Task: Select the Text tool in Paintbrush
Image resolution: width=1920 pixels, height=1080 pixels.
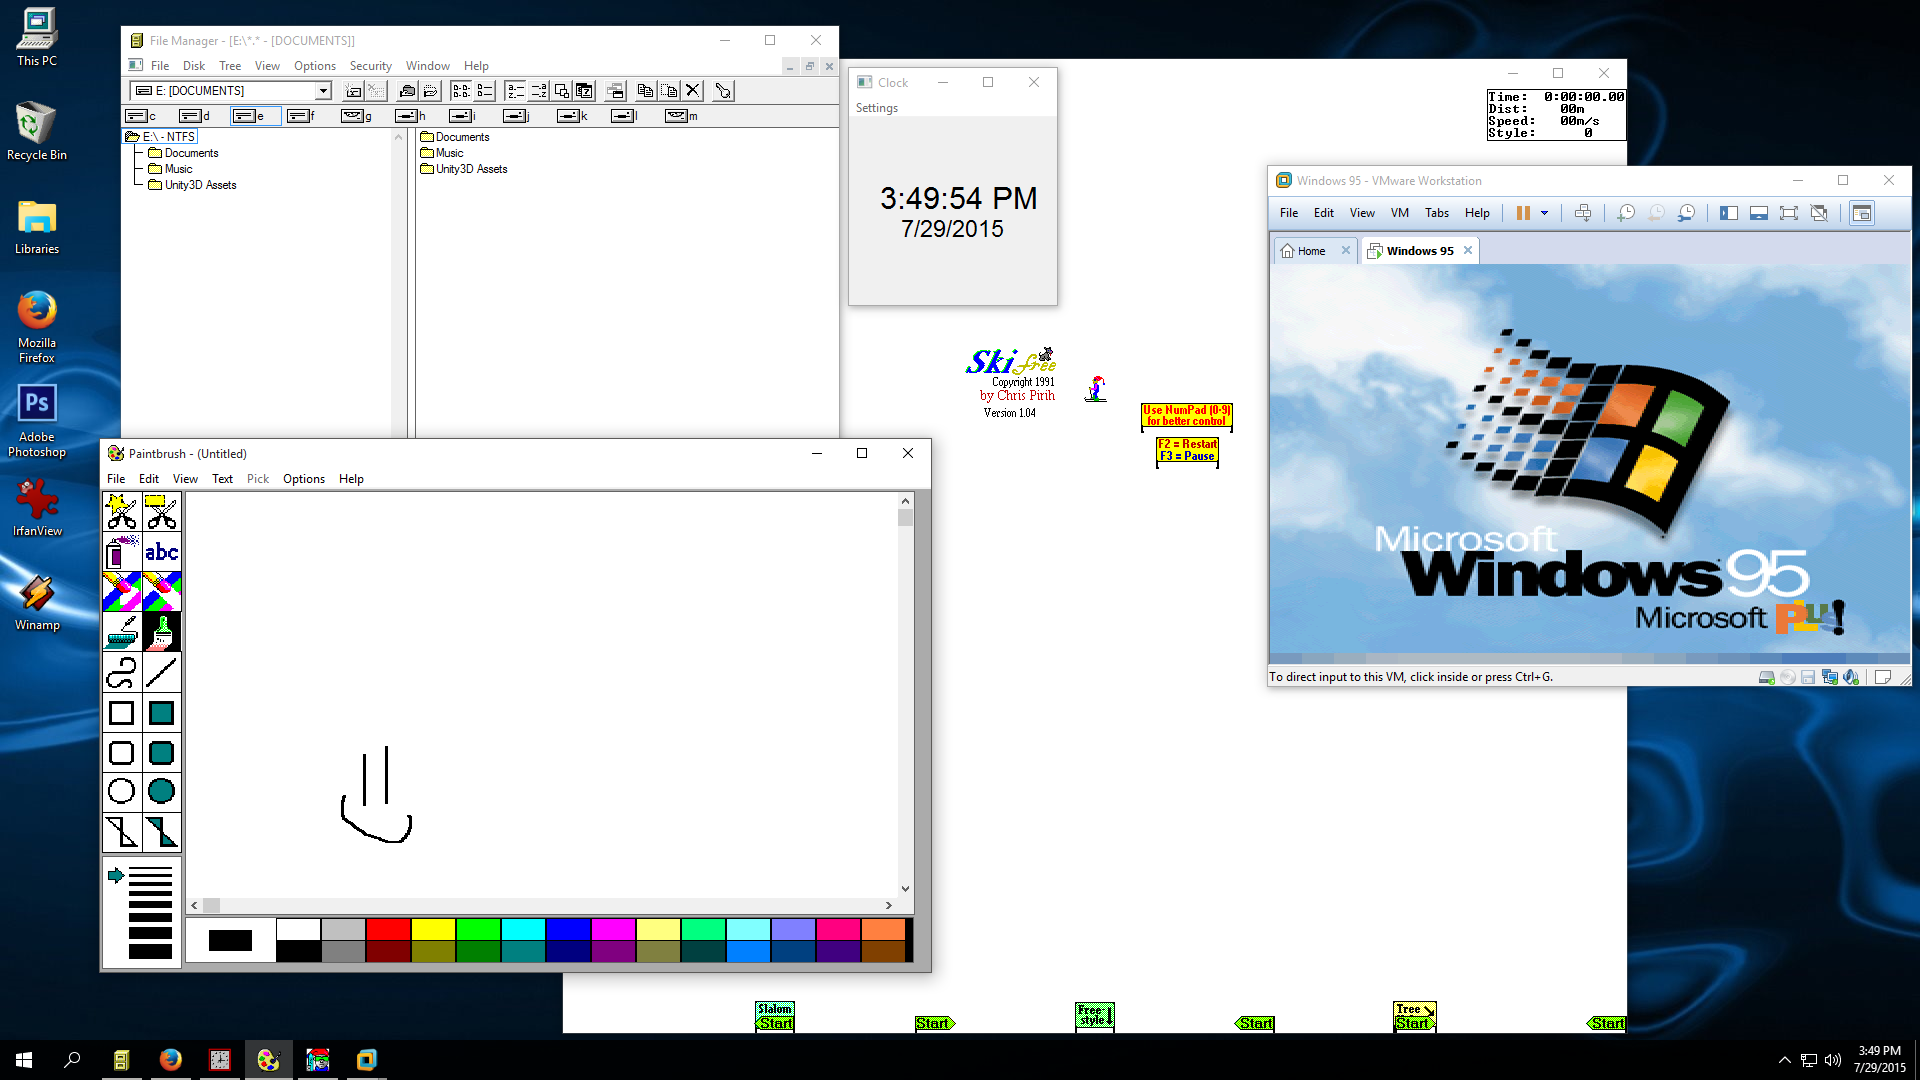Action: tap(161, 553)
